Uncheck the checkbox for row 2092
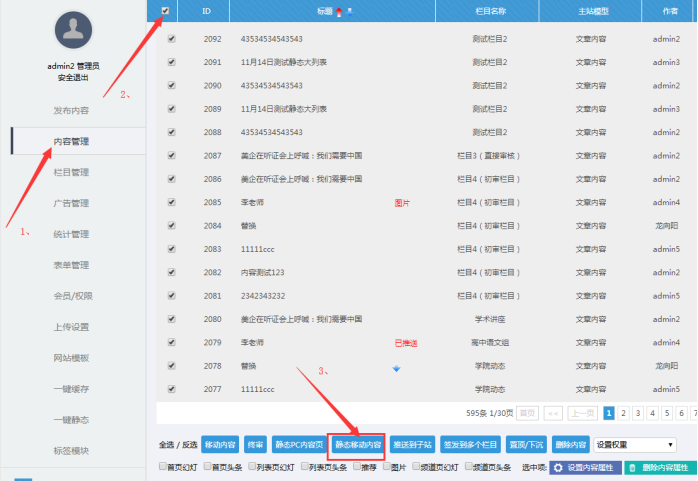698x481 pixels. [171, 39]
